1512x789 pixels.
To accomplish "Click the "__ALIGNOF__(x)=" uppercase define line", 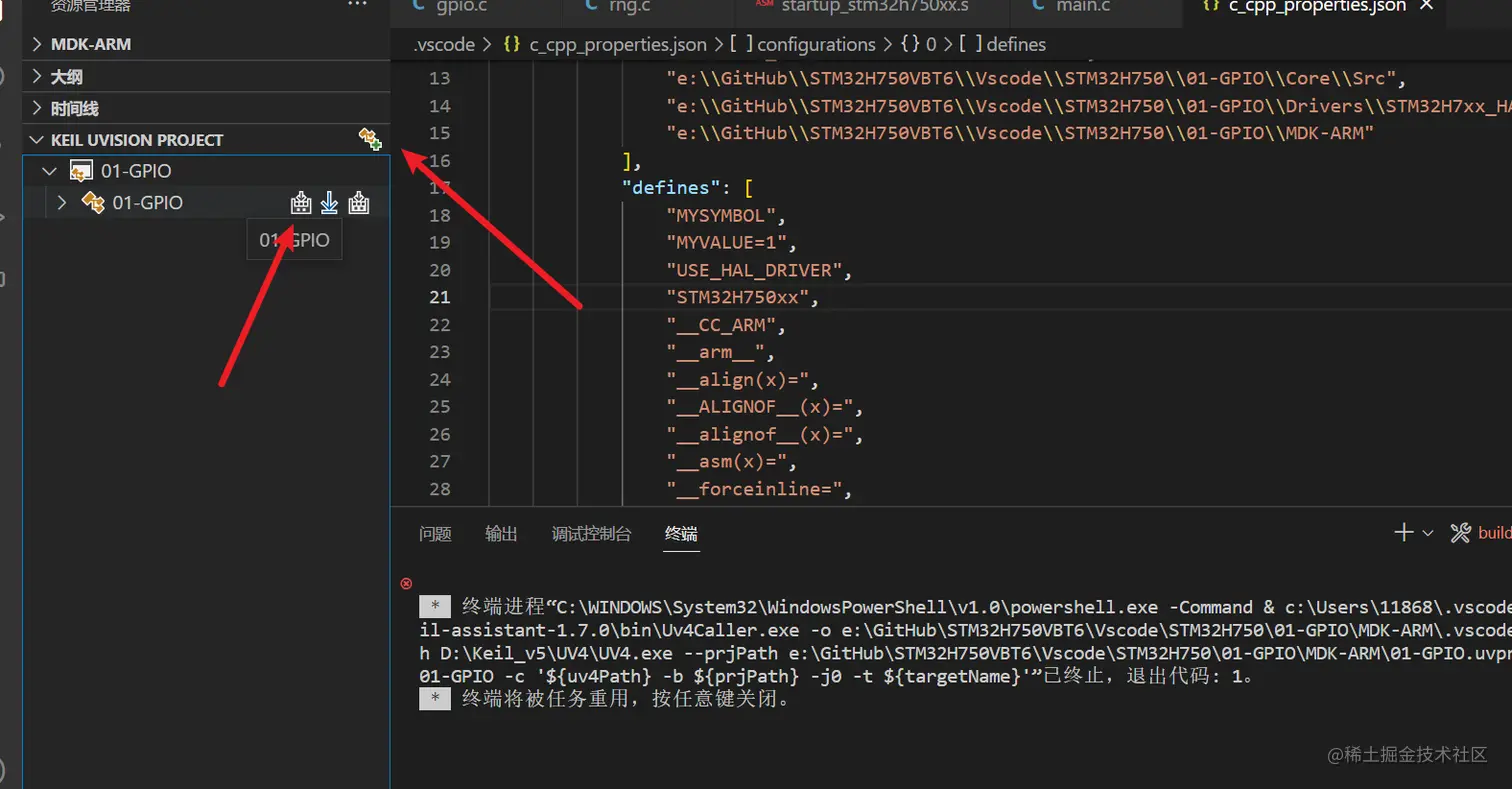I will pyautogui.click(x=765, y=407).
